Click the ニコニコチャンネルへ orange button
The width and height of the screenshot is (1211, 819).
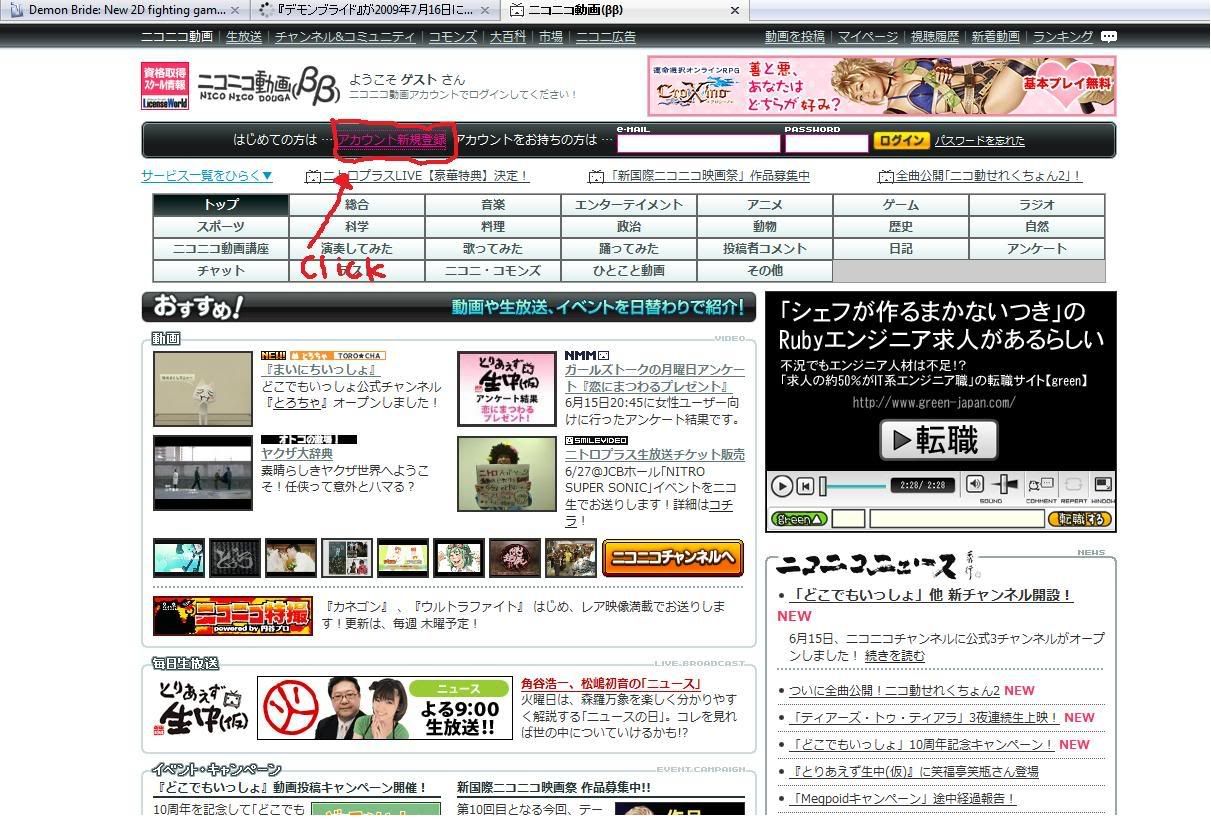tap(673, 557)
